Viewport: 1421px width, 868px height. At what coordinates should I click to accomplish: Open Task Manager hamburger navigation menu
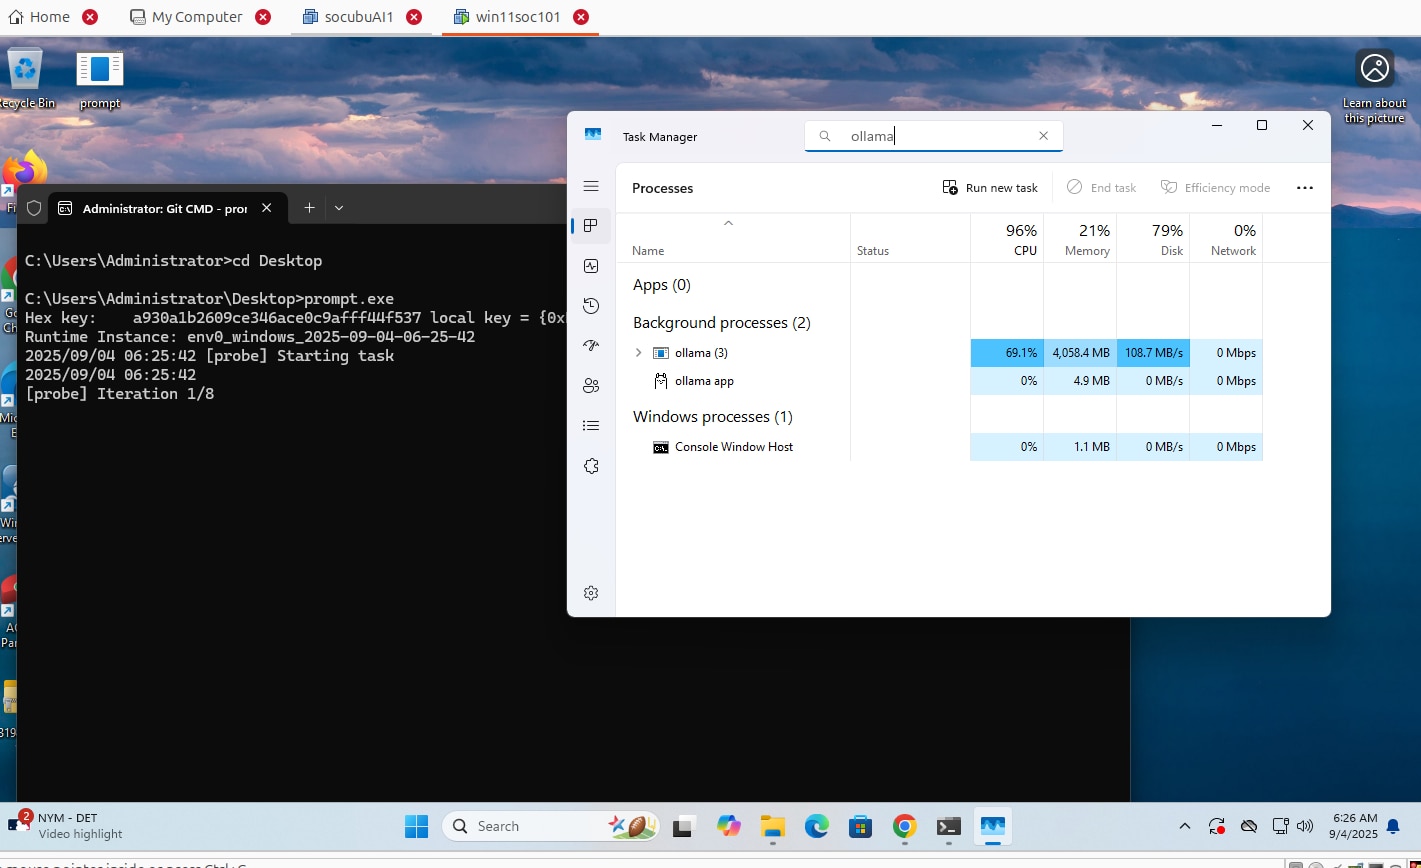[591, 187]
